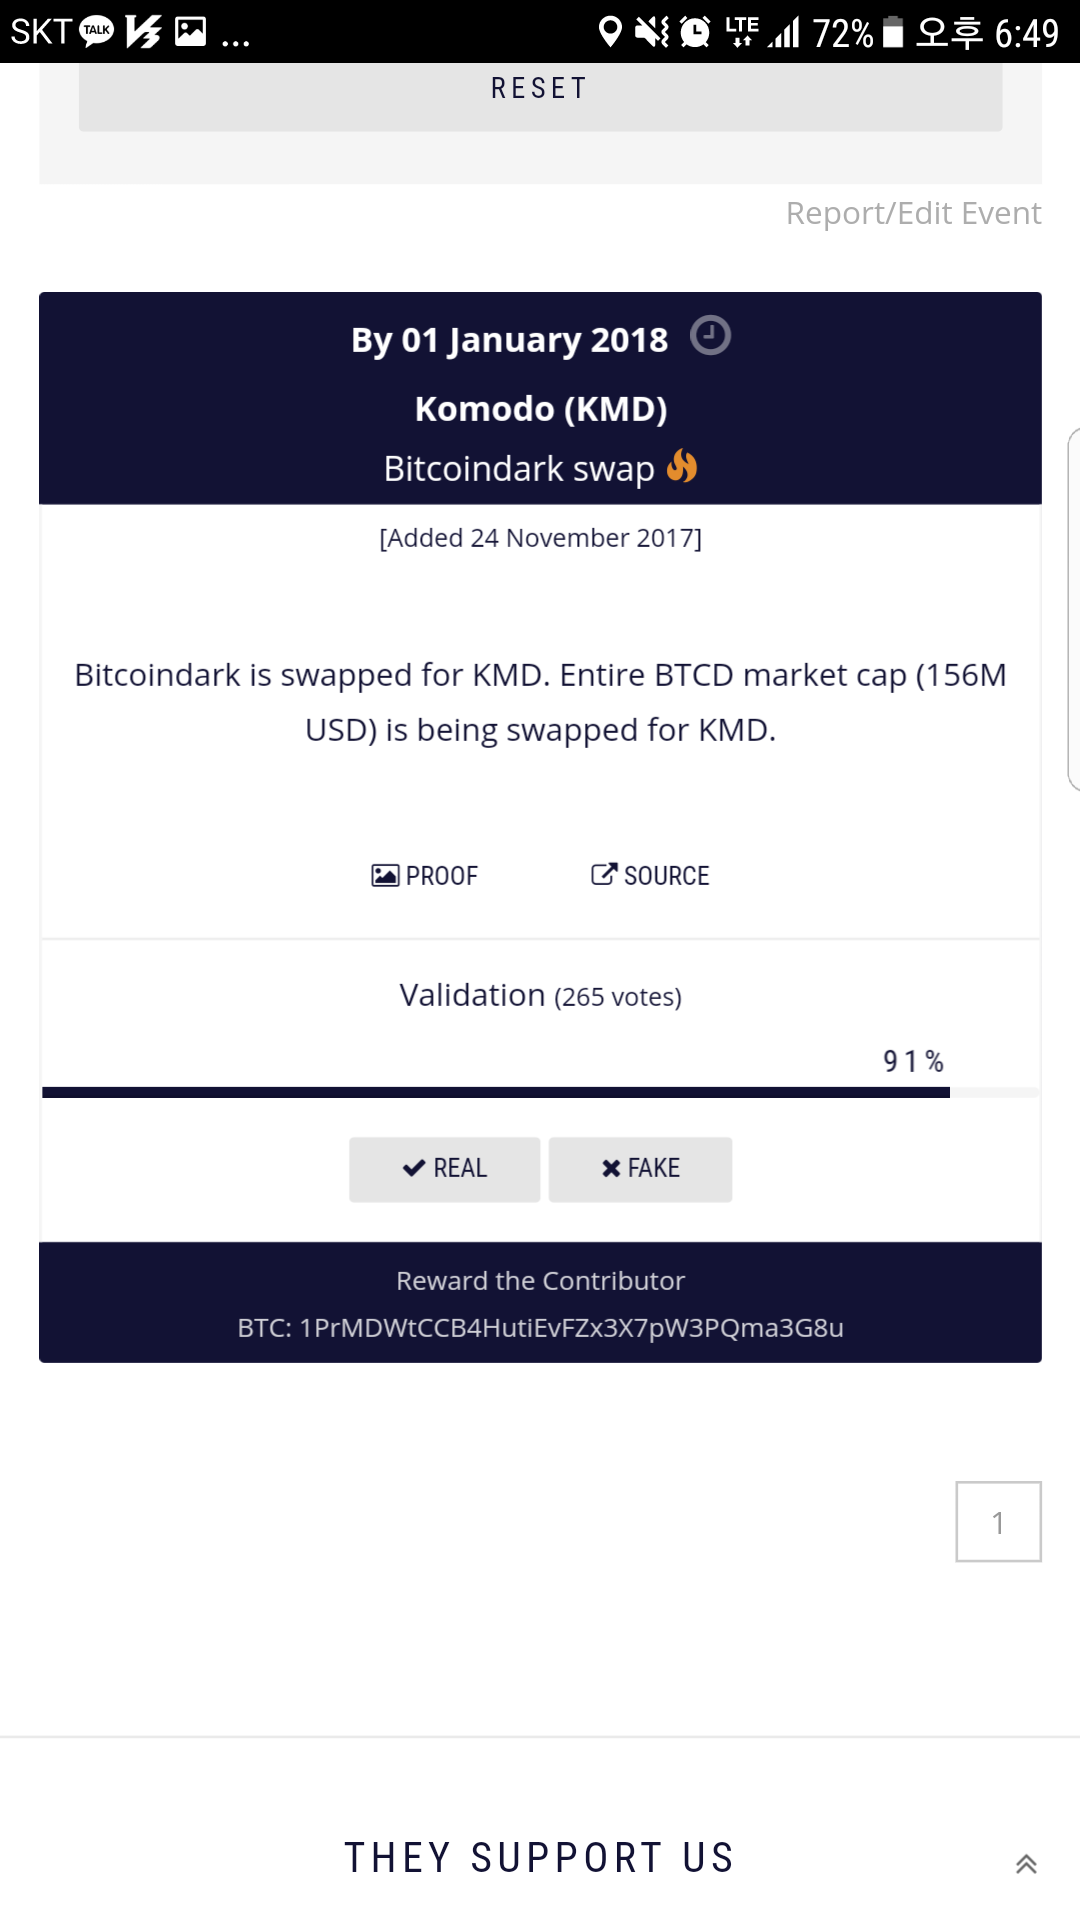
Task: Click the Komodo (KMD) event title
Action: pos(541,409)
